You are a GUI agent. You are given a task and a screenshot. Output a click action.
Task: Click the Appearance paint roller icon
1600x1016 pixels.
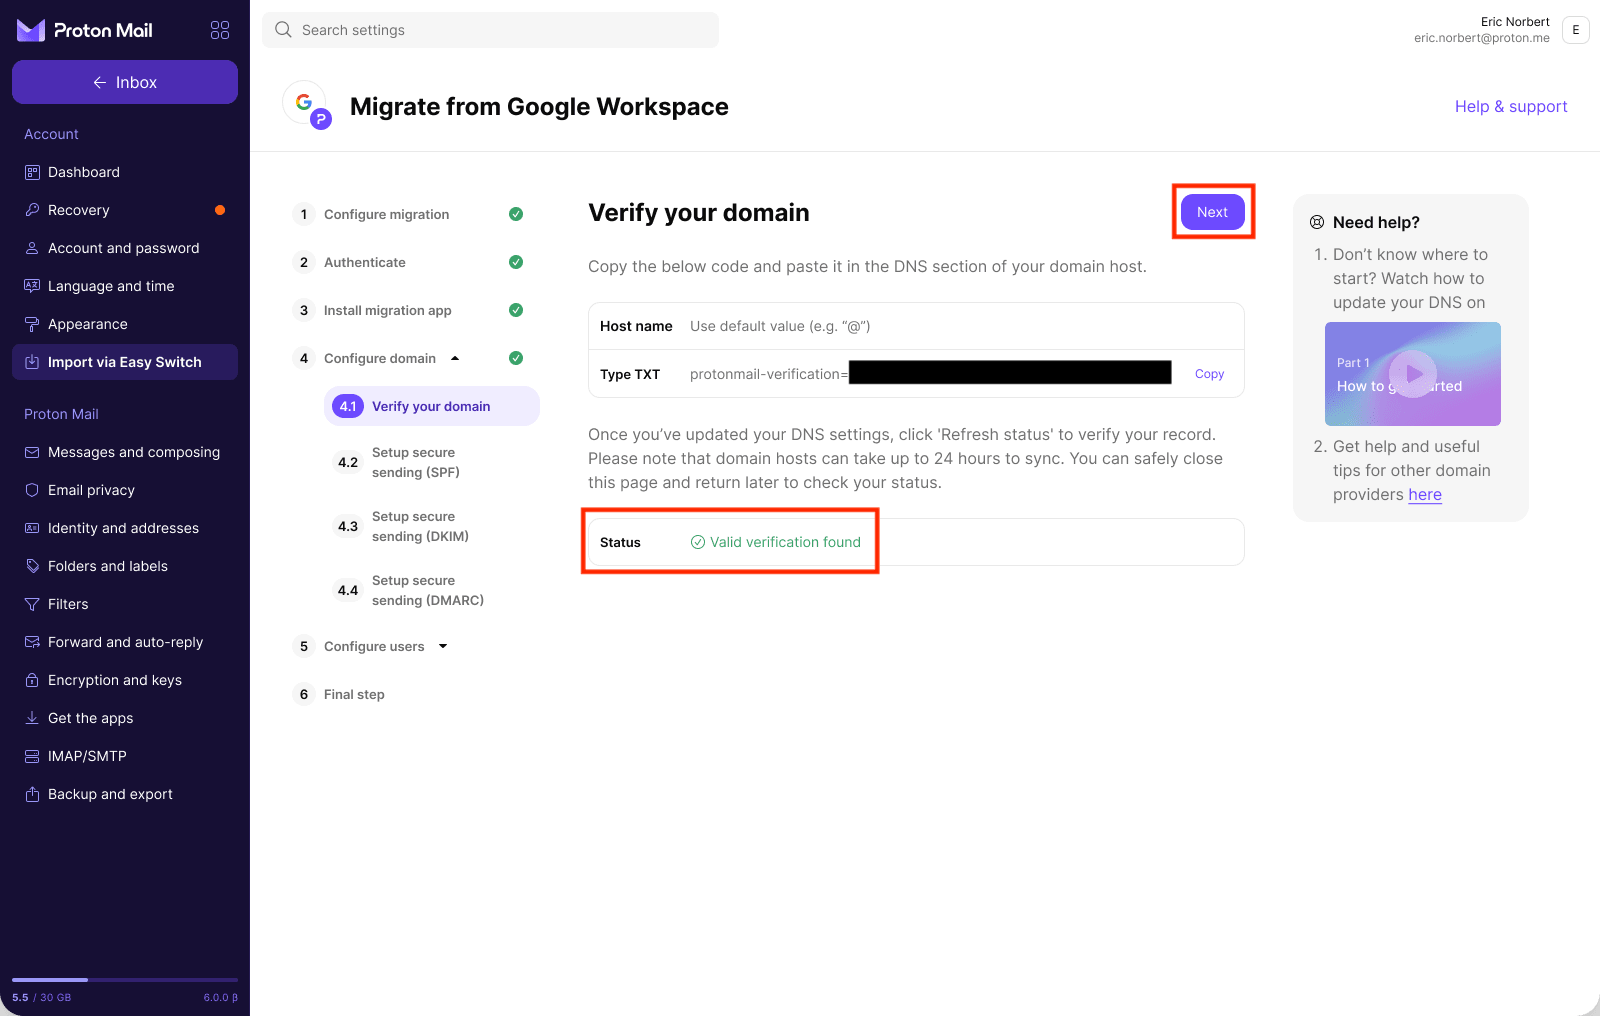pyautogui.click(x=32, y=324)
